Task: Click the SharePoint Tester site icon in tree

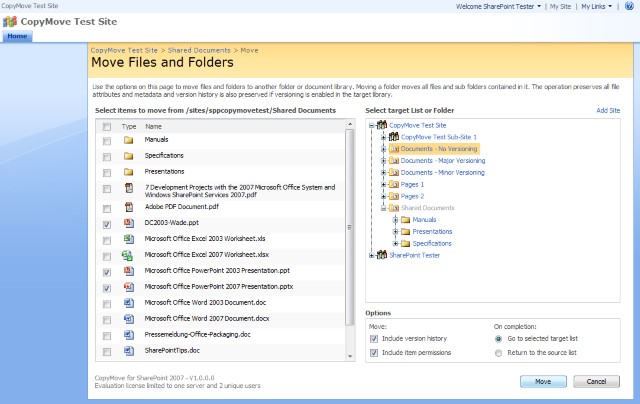Action: [381, 255]
